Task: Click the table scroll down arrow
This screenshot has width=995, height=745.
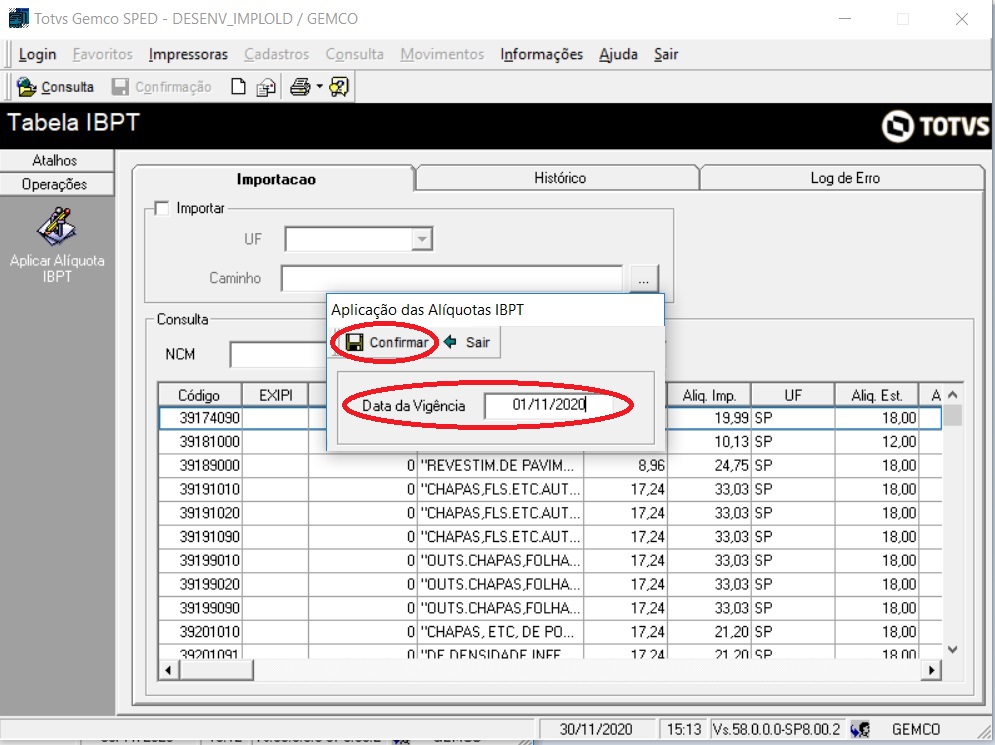Action: [952, 649]
